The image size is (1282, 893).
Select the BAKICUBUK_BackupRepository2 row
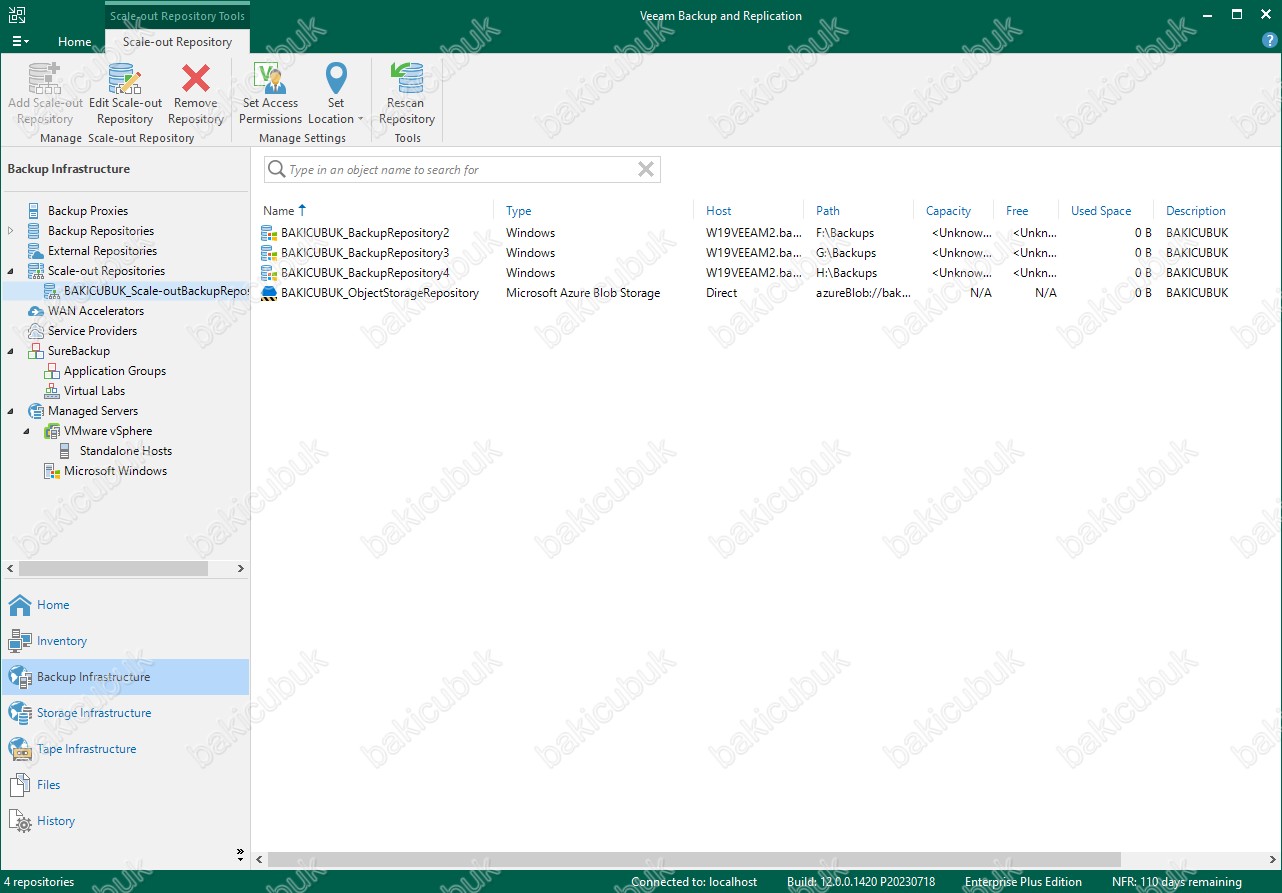765,233
